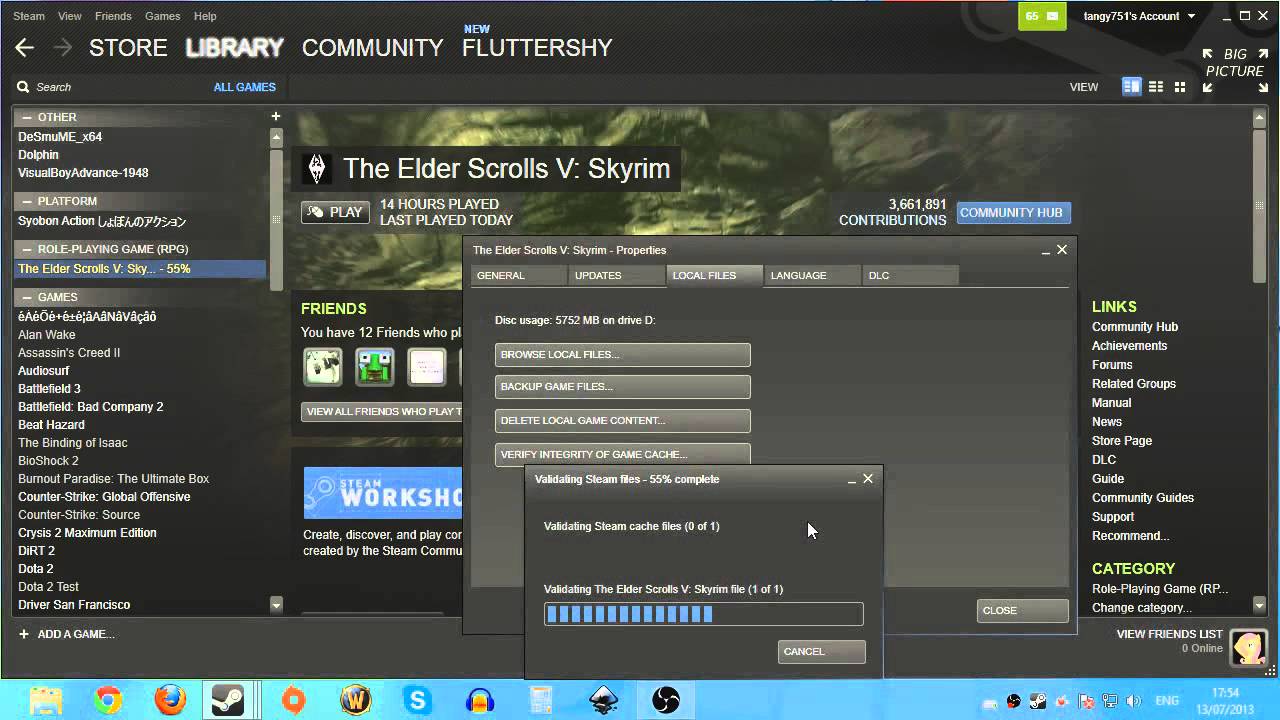Open the Help menu
Viewport: 1280px width, 720px height.
pyautogui.click(x=205, y=16)
